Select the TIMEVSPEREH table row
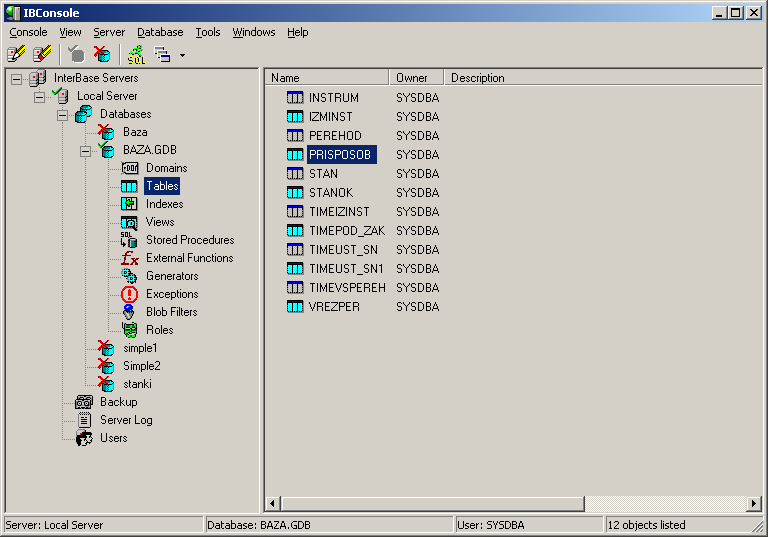The image size is (768, 537). (347, 288)
